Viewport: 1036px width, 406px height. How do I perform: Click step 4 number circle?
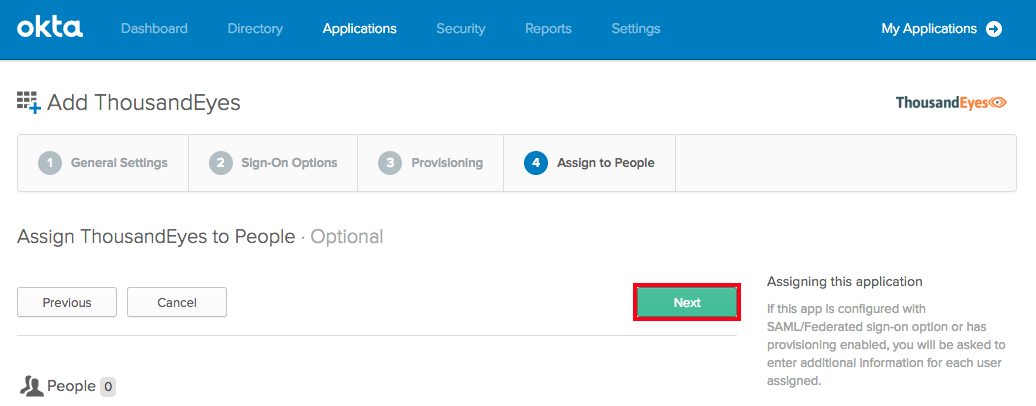[536, 163]
